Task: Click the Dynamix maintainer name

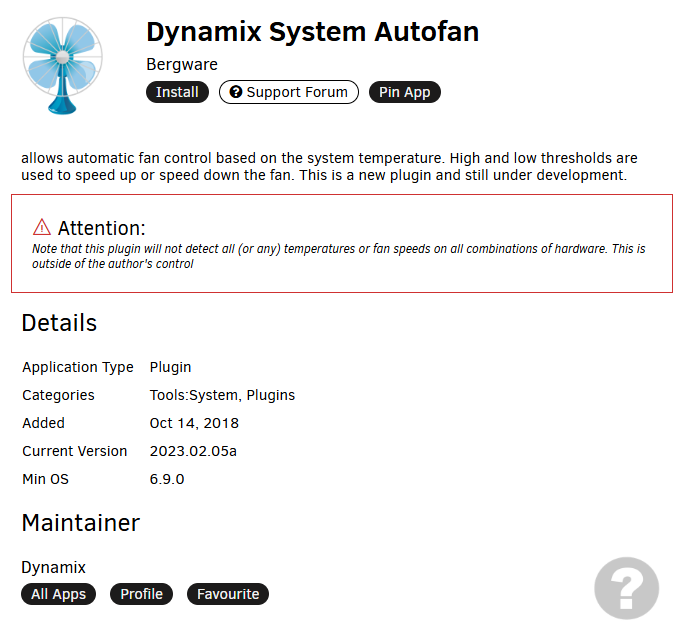Action: [x=53, y=567]
